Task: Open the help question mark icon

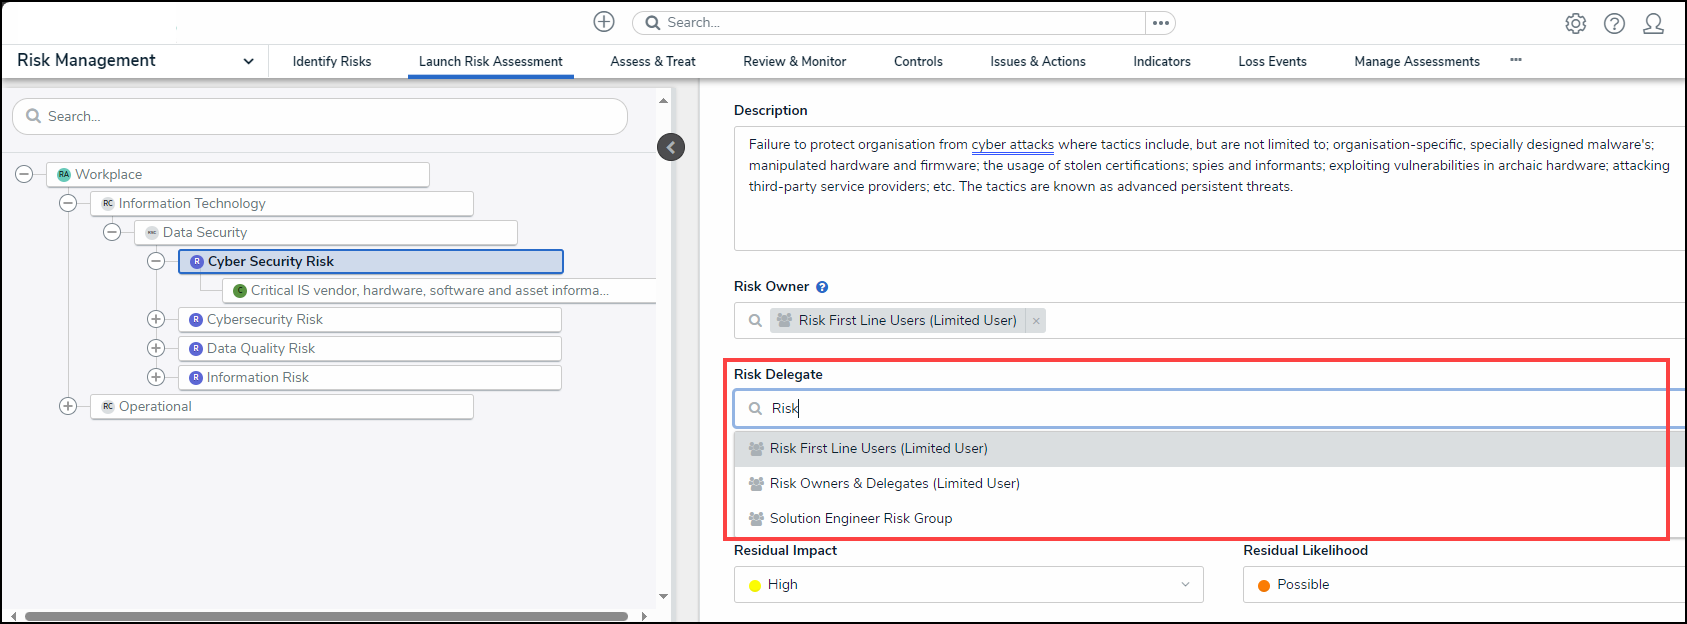Action: 1614,23
